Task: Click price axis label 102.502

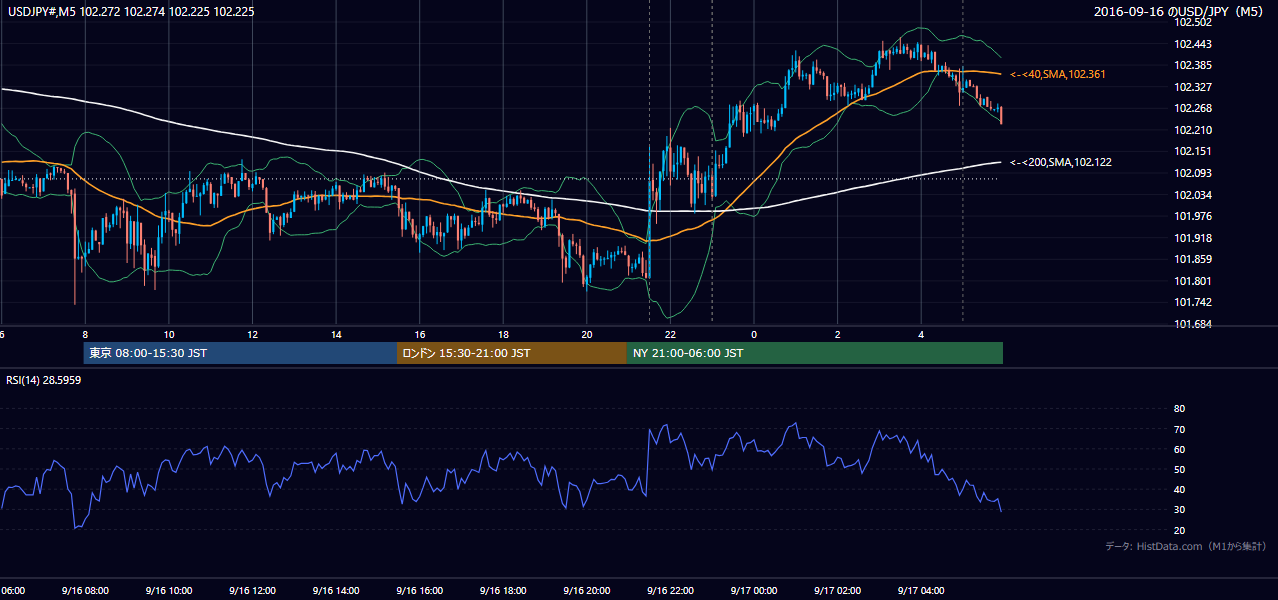Action: 1192,22
